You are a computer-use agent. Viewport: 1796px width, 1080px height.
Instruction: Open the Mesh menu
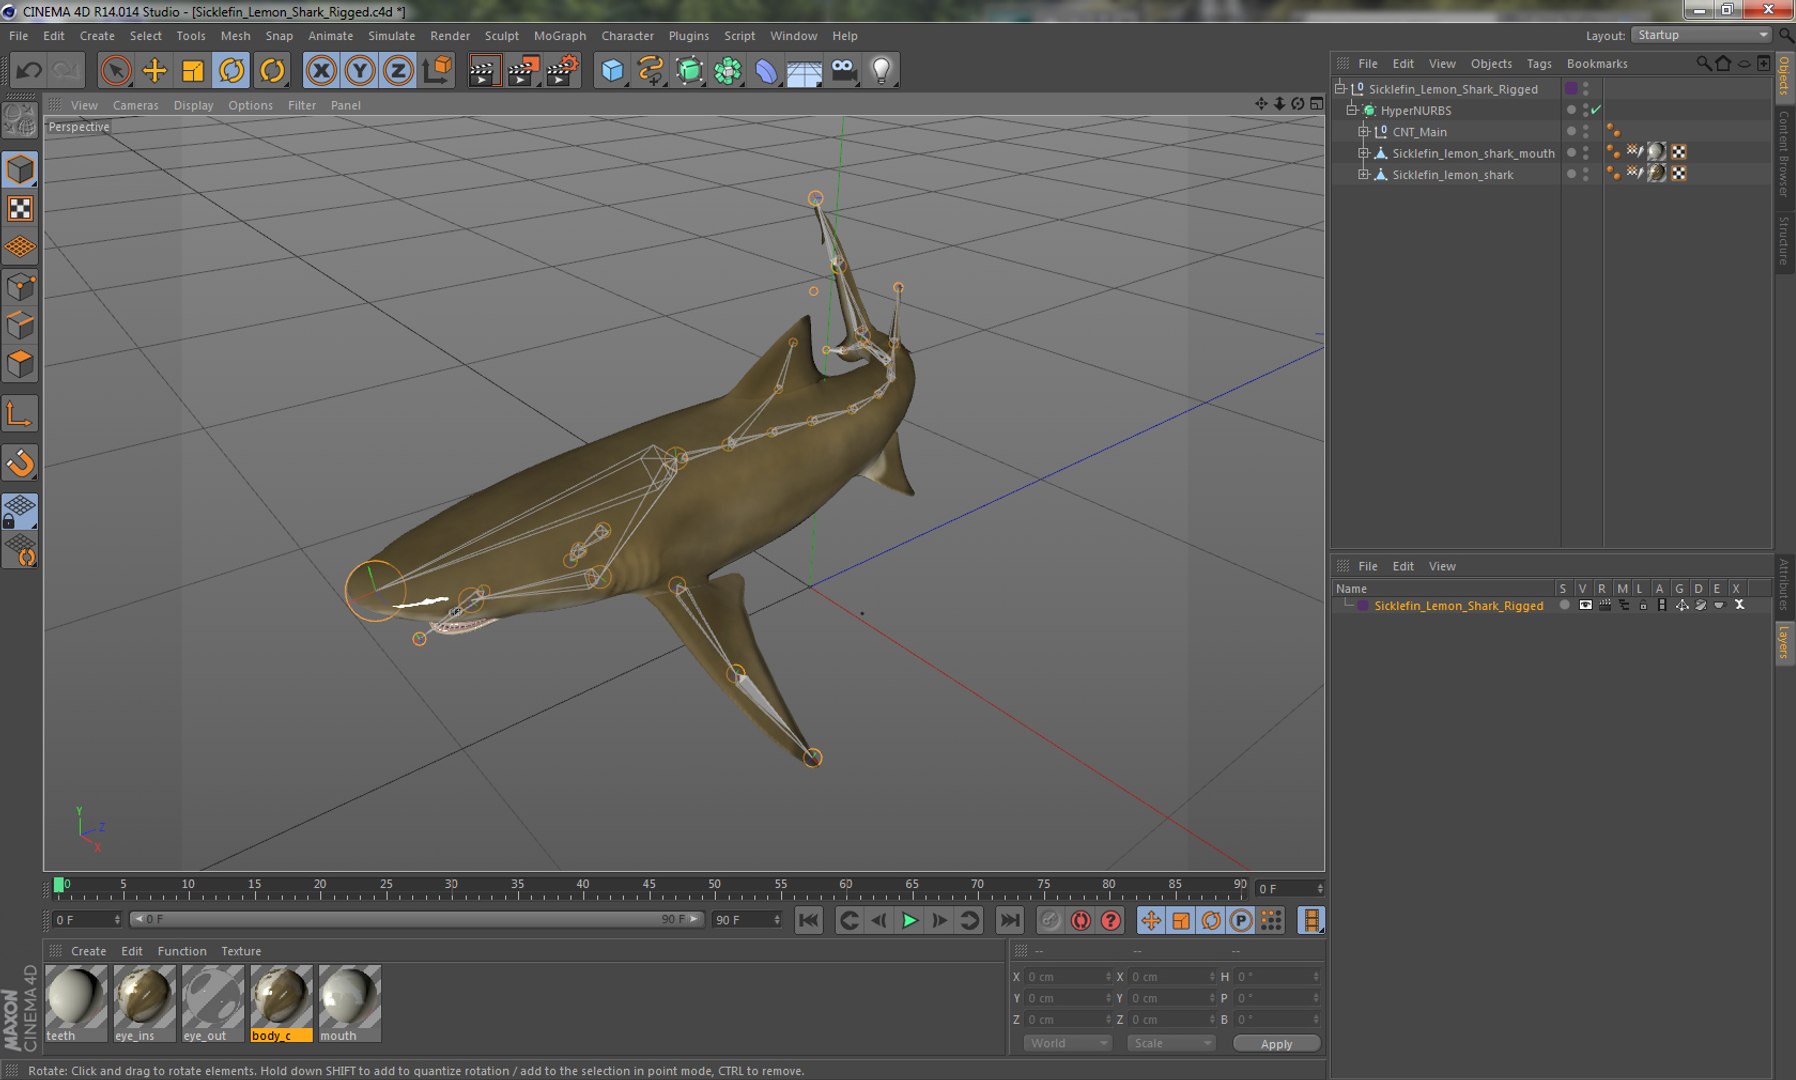pos(235,35)
